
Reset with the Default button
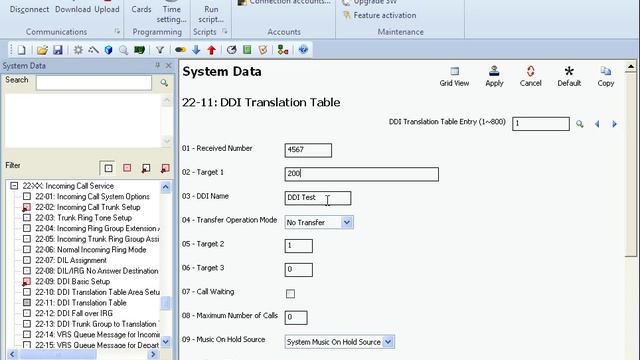click(x=569, y=76)
